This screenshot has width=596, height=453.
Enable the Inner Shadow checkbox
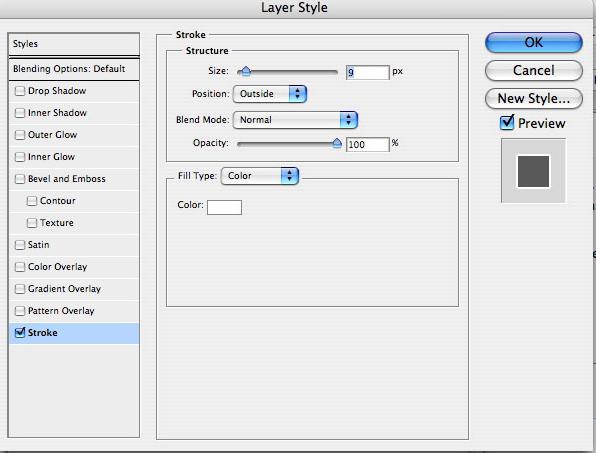click(x=19, y=113)
